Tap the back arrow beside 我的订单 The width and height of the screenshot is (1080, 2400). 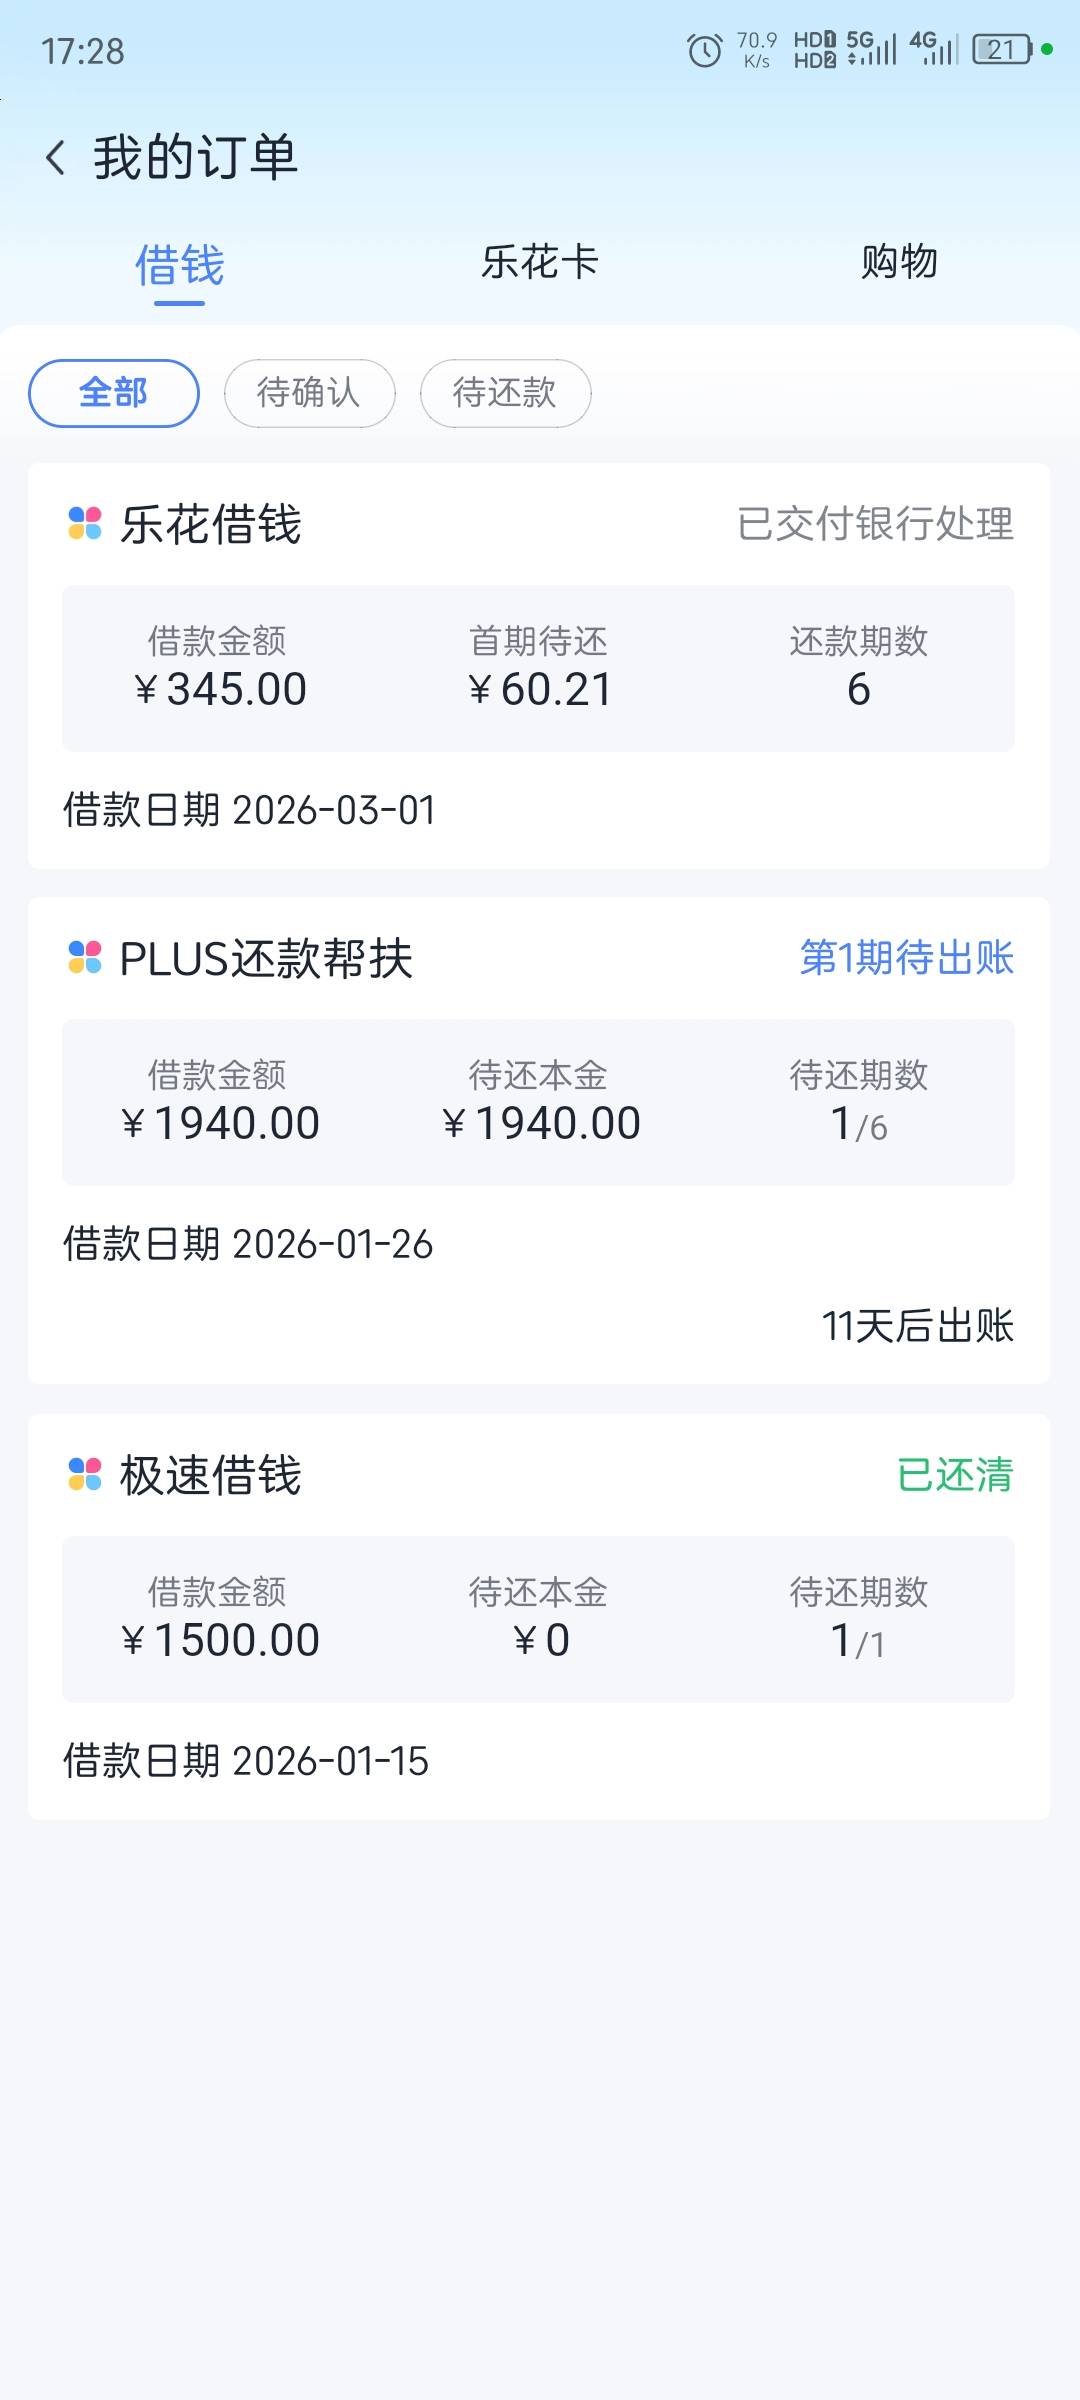56,158
